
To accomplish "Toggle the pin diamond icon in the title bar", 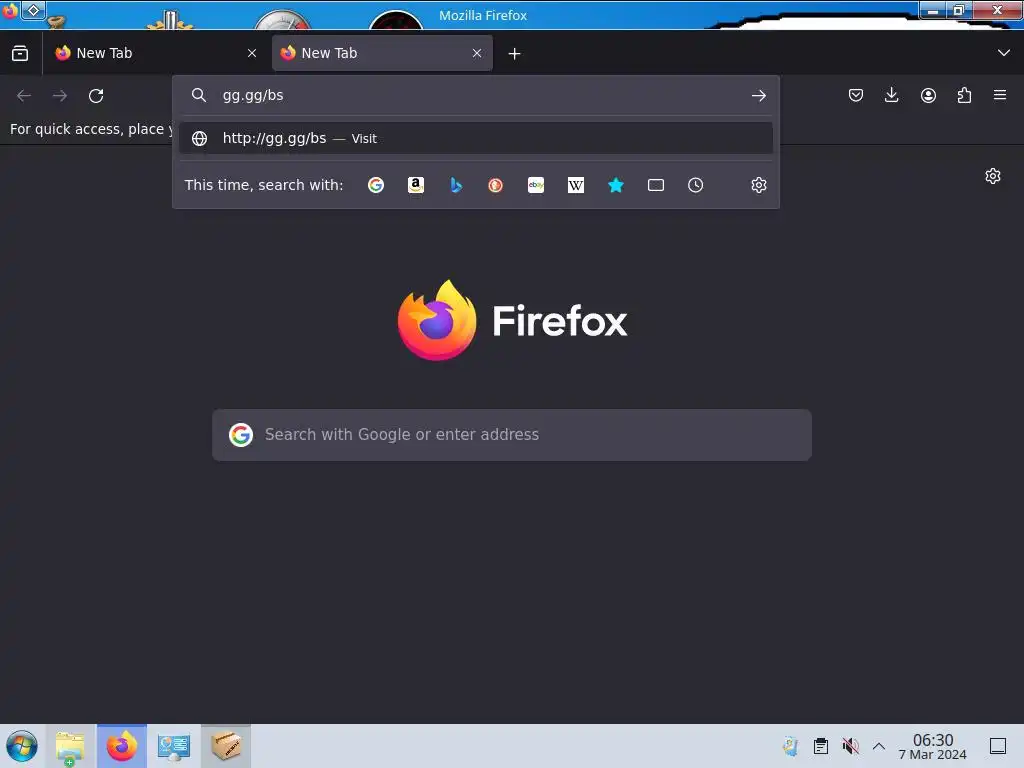I will pyautogui.click(x=33, y=10).
